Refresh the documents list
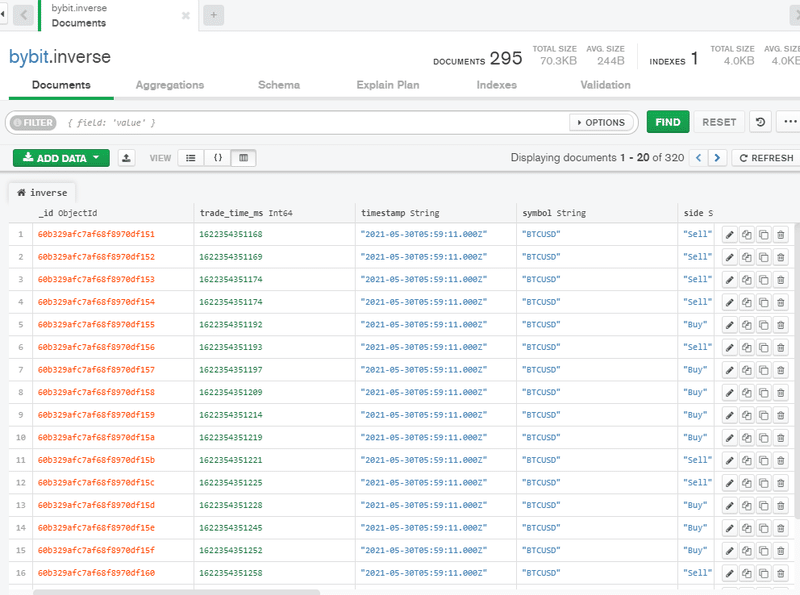The image size is (800, 595). point(765,157)
